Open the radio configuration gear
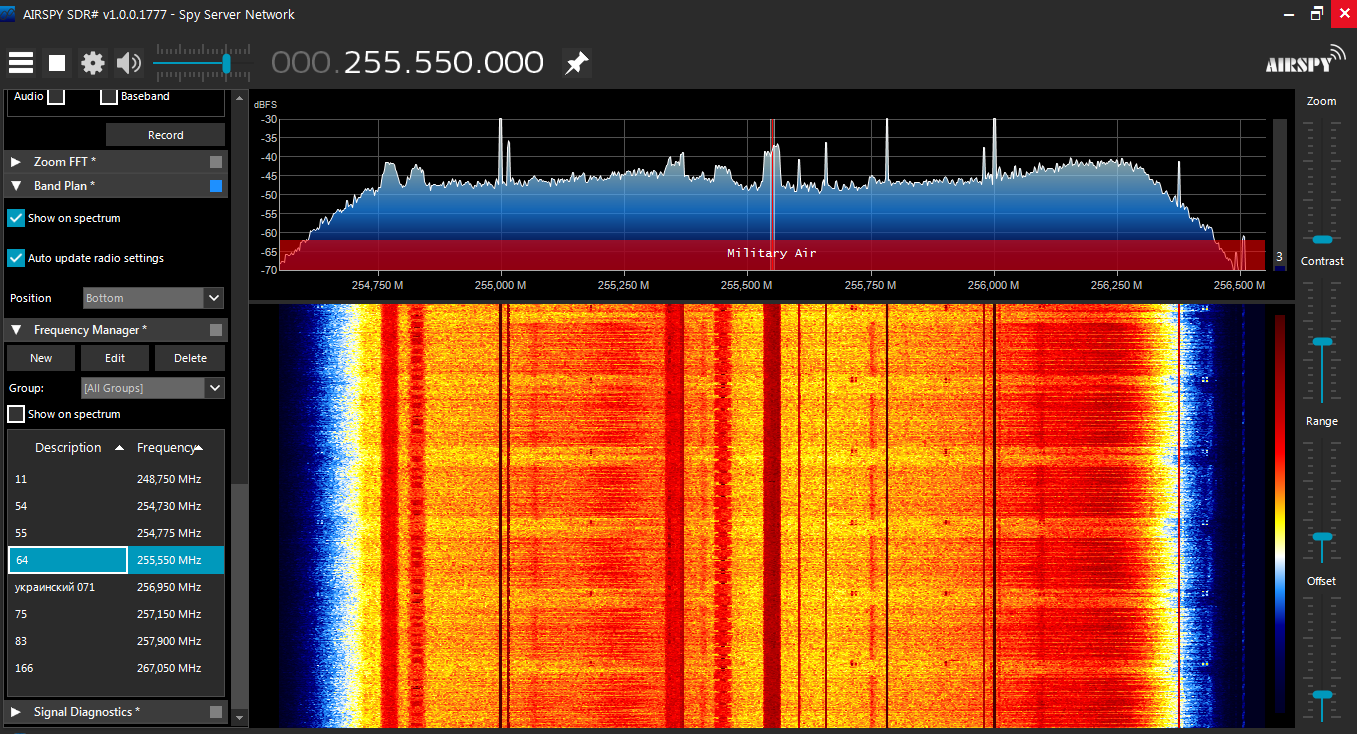The height and width of the screenshot is (734, 1357). 92,62
